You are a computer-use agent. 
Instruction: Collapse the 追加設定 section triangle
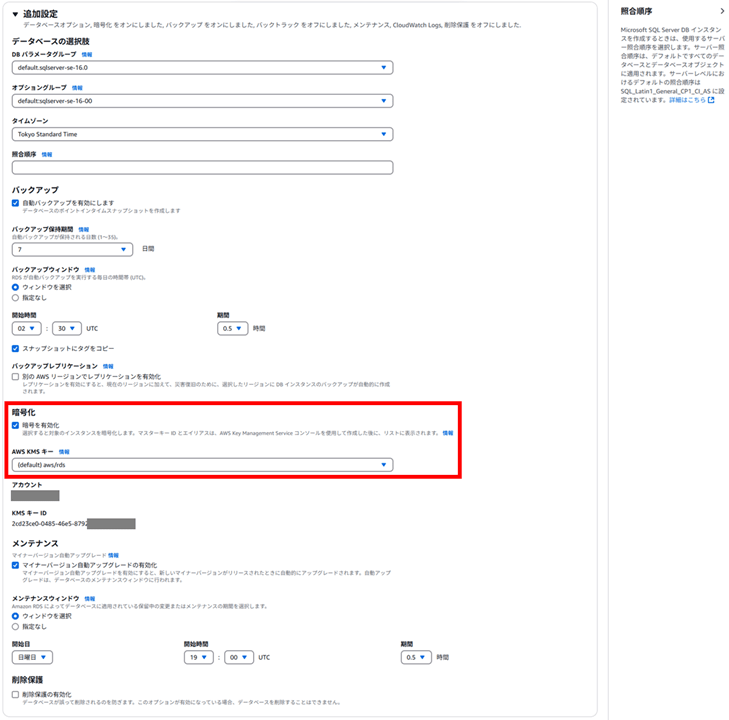click(x=15, y=14)
